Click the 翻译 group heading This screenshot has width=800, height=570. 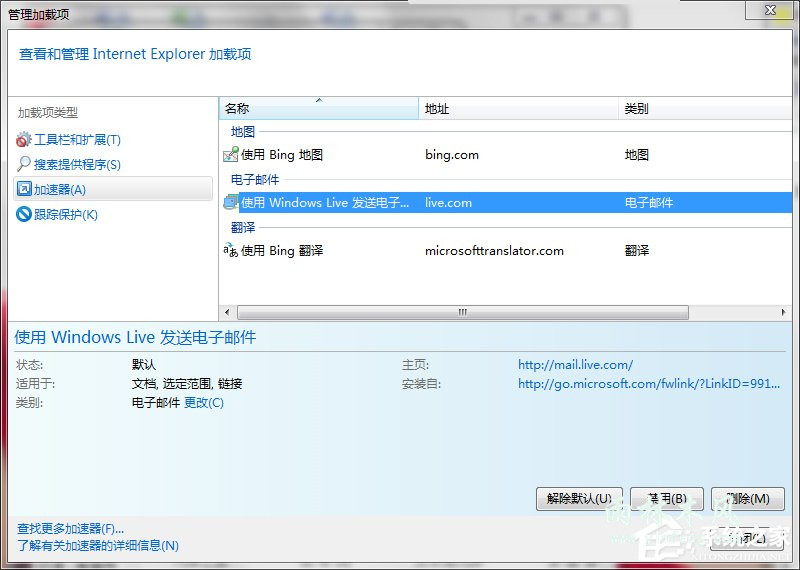pyautogui.click(x=243, y=228)
